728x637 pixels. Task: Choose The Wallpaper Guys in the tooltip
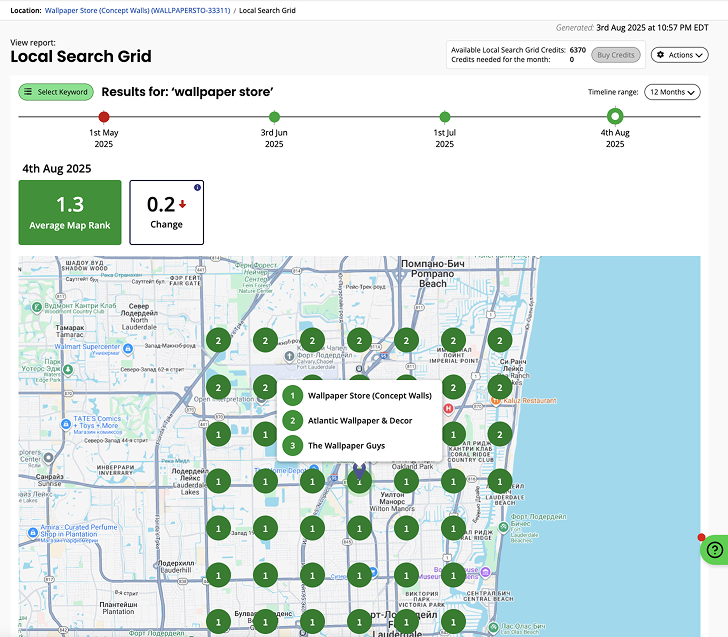[x=346, y=446]
